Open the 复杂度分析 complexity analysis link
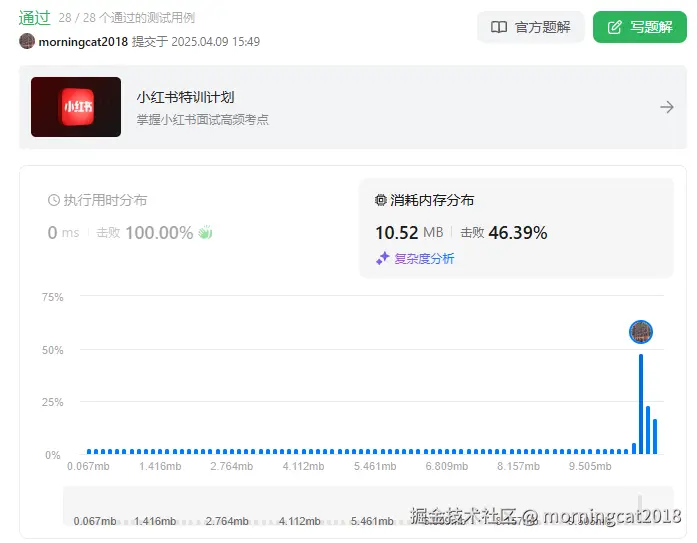 (424, 259)
